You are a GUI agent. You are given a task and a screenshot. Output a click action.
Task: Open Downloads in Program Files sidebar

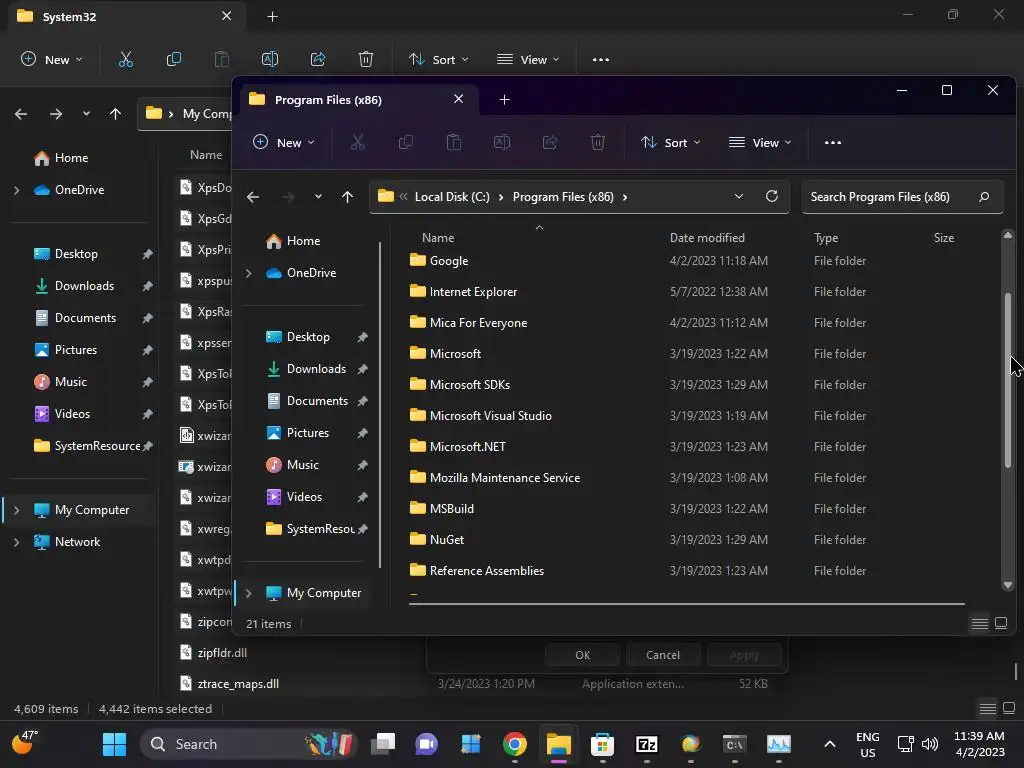click(x=316, y=369)
